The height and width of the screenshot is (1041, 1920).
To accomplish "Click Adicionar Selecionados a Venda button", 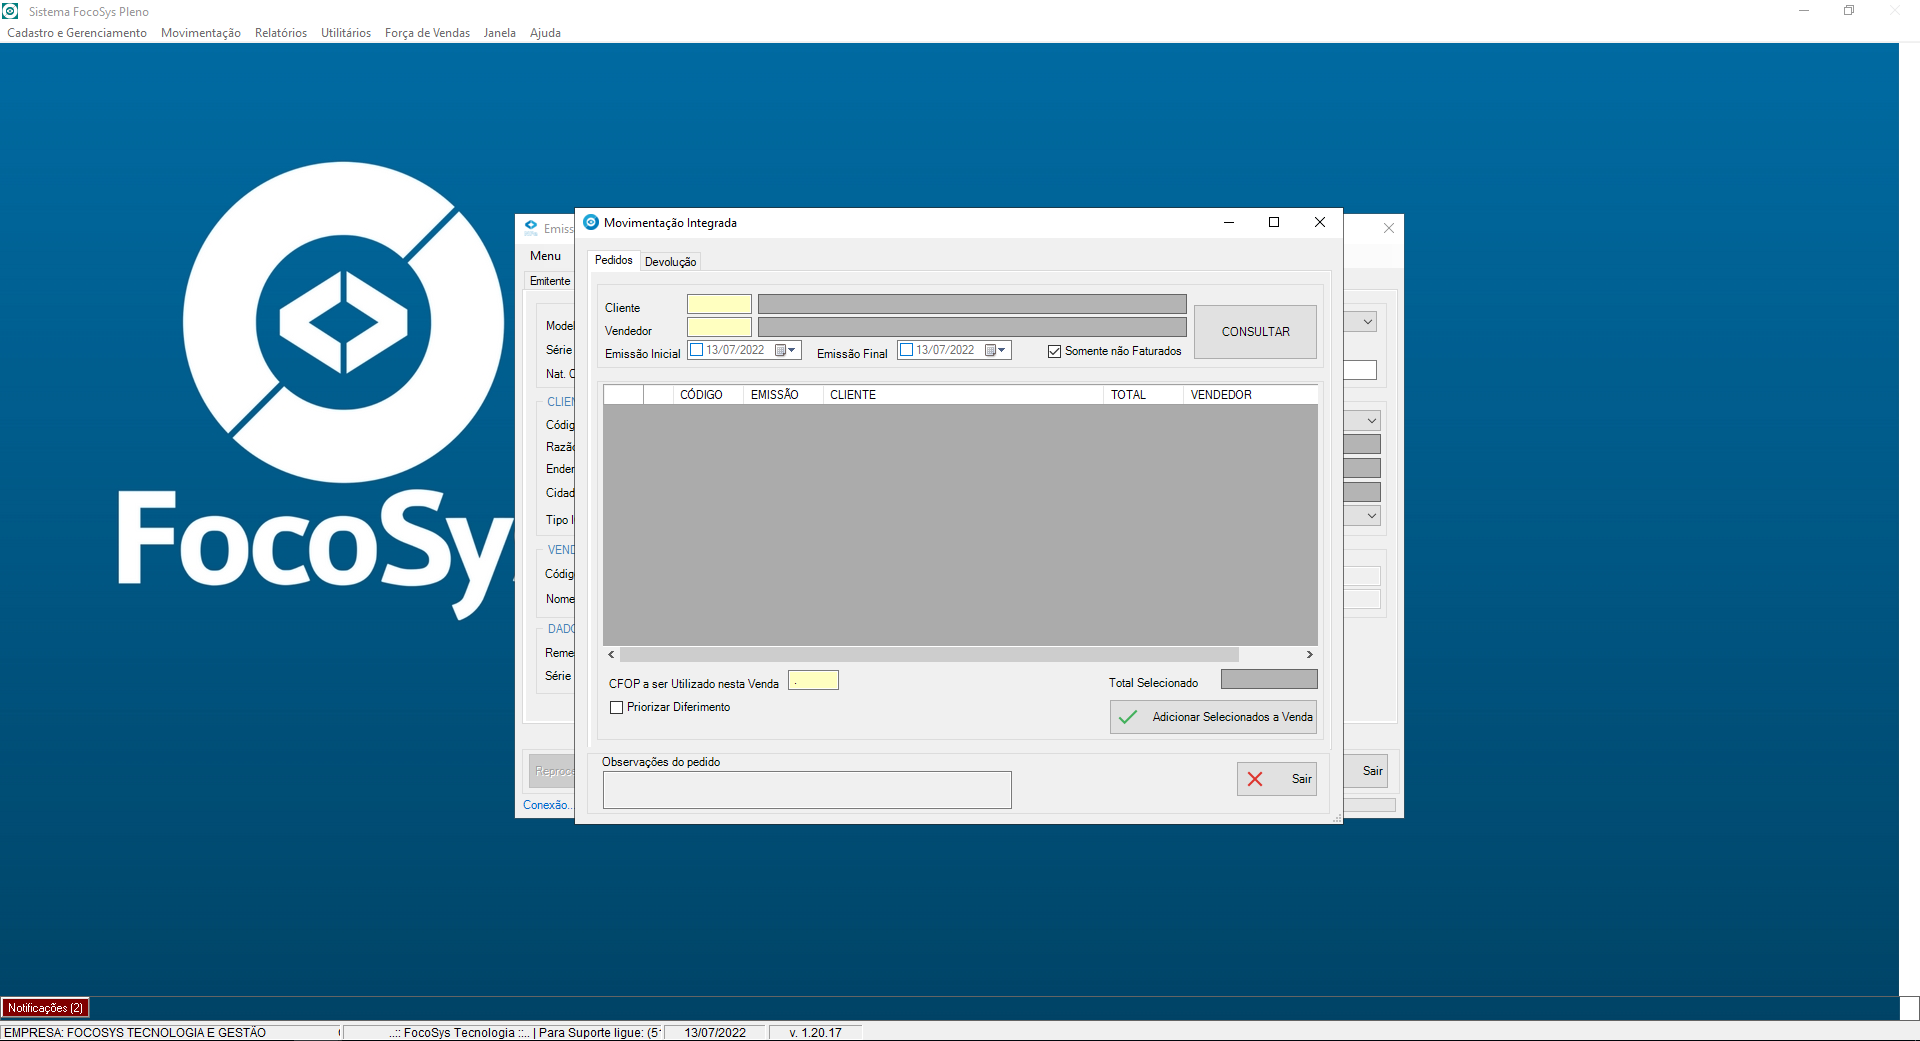I will click(x=1213, y=717).
